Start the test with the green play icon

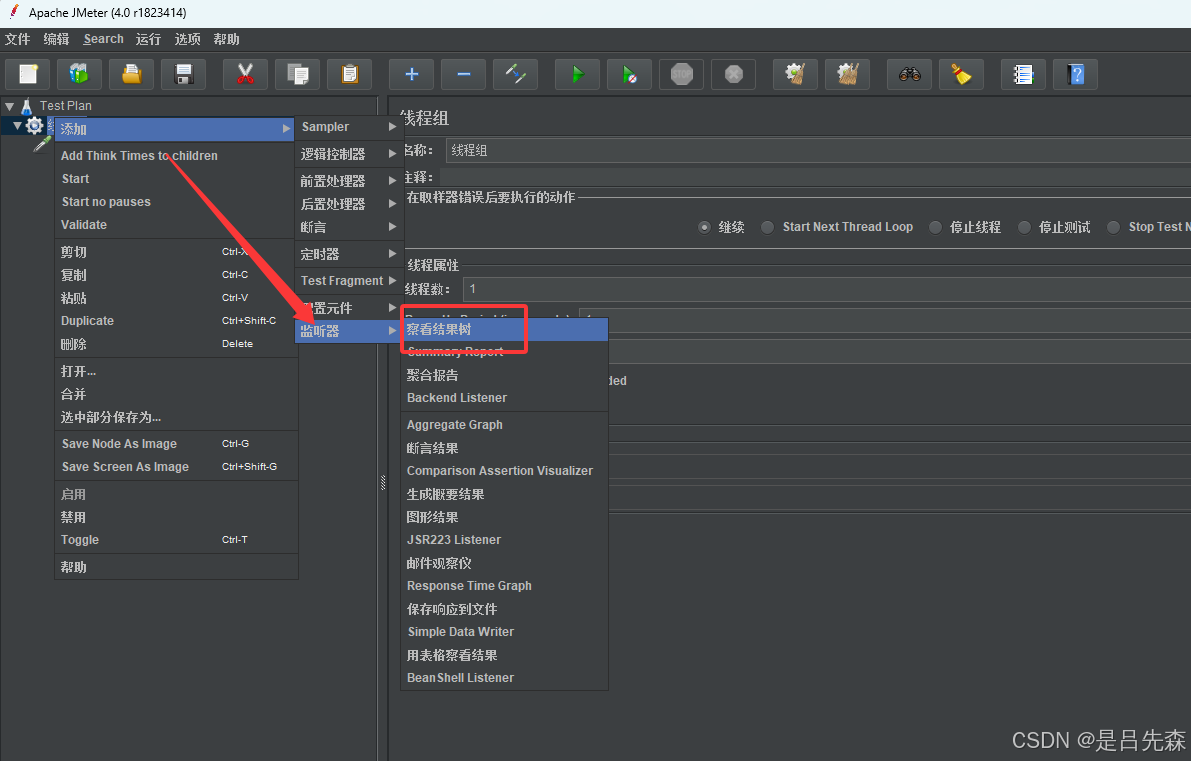[x=577, y=74]
